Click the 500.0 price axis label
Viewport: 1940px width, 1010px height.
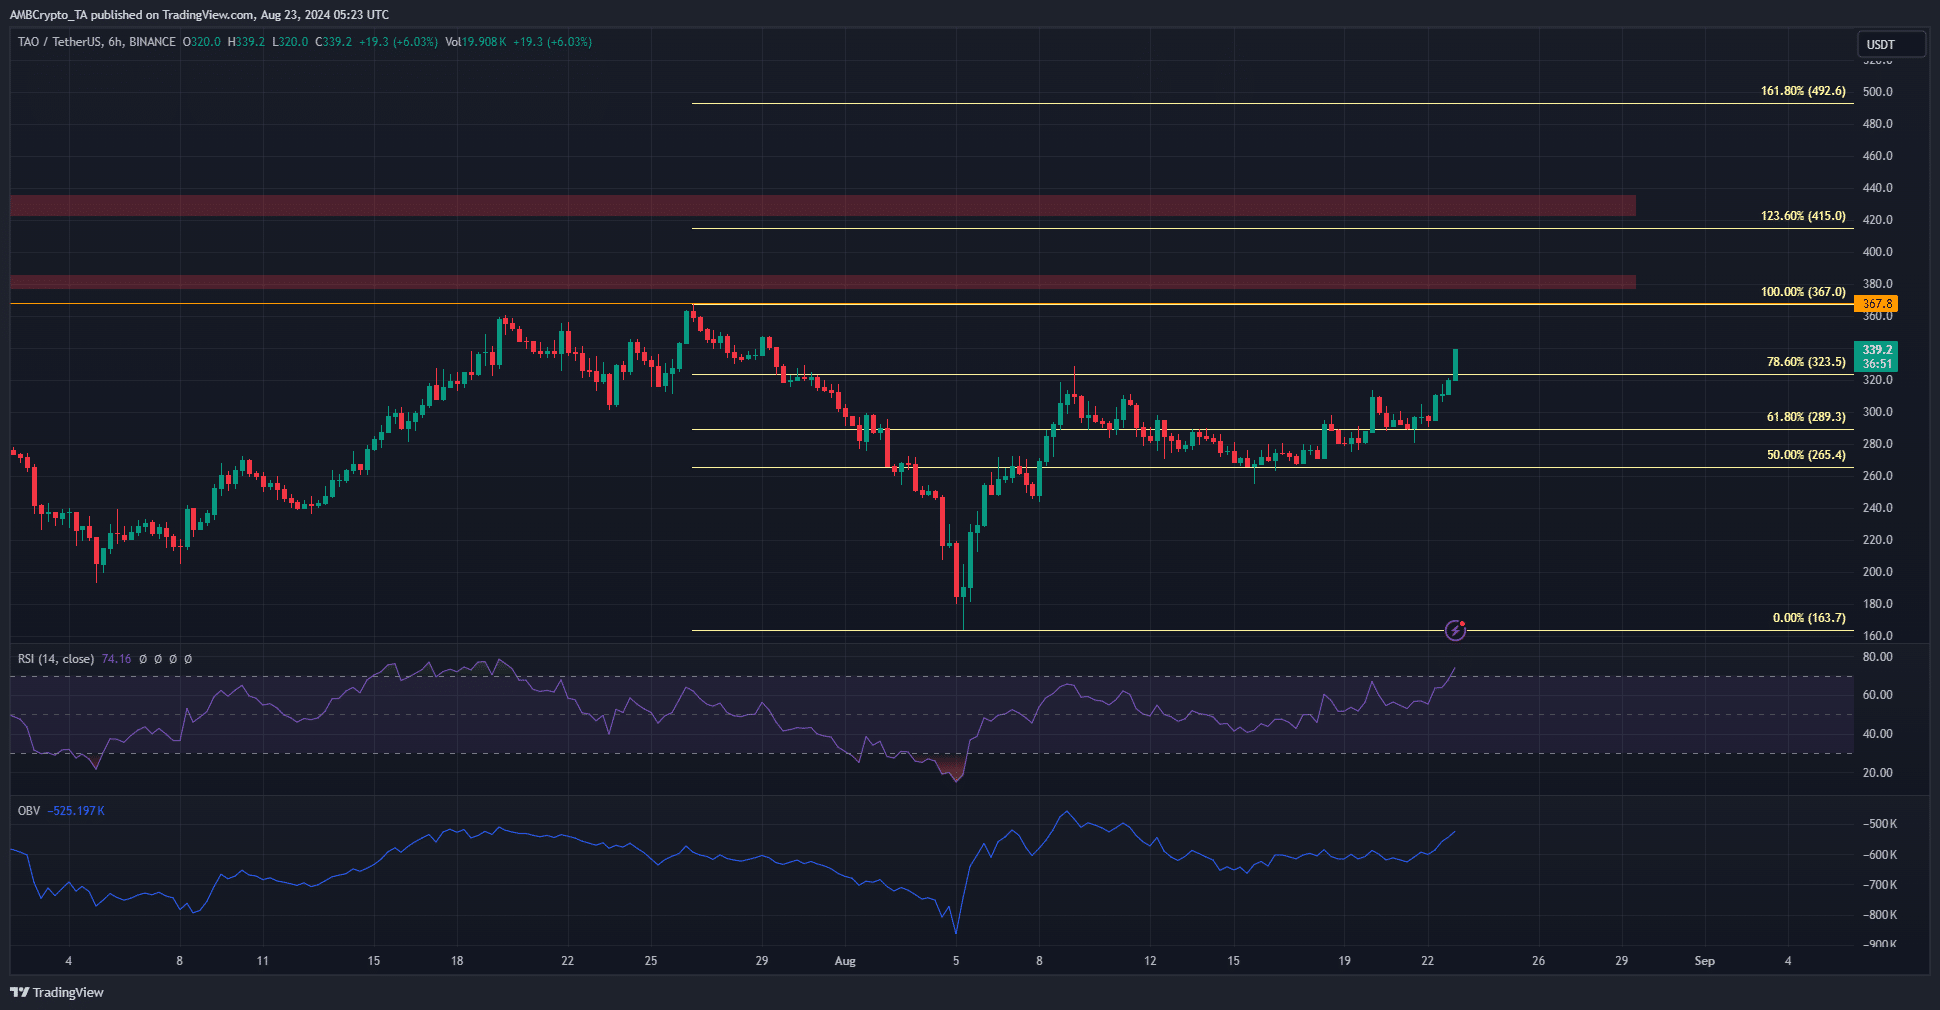1877,92
